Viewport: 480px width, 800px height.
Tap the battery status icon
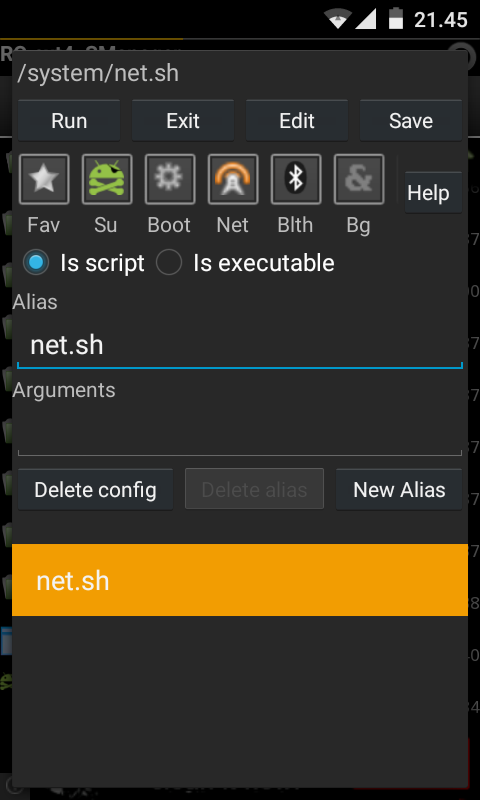pyautogui.click(x=396, y=18)
